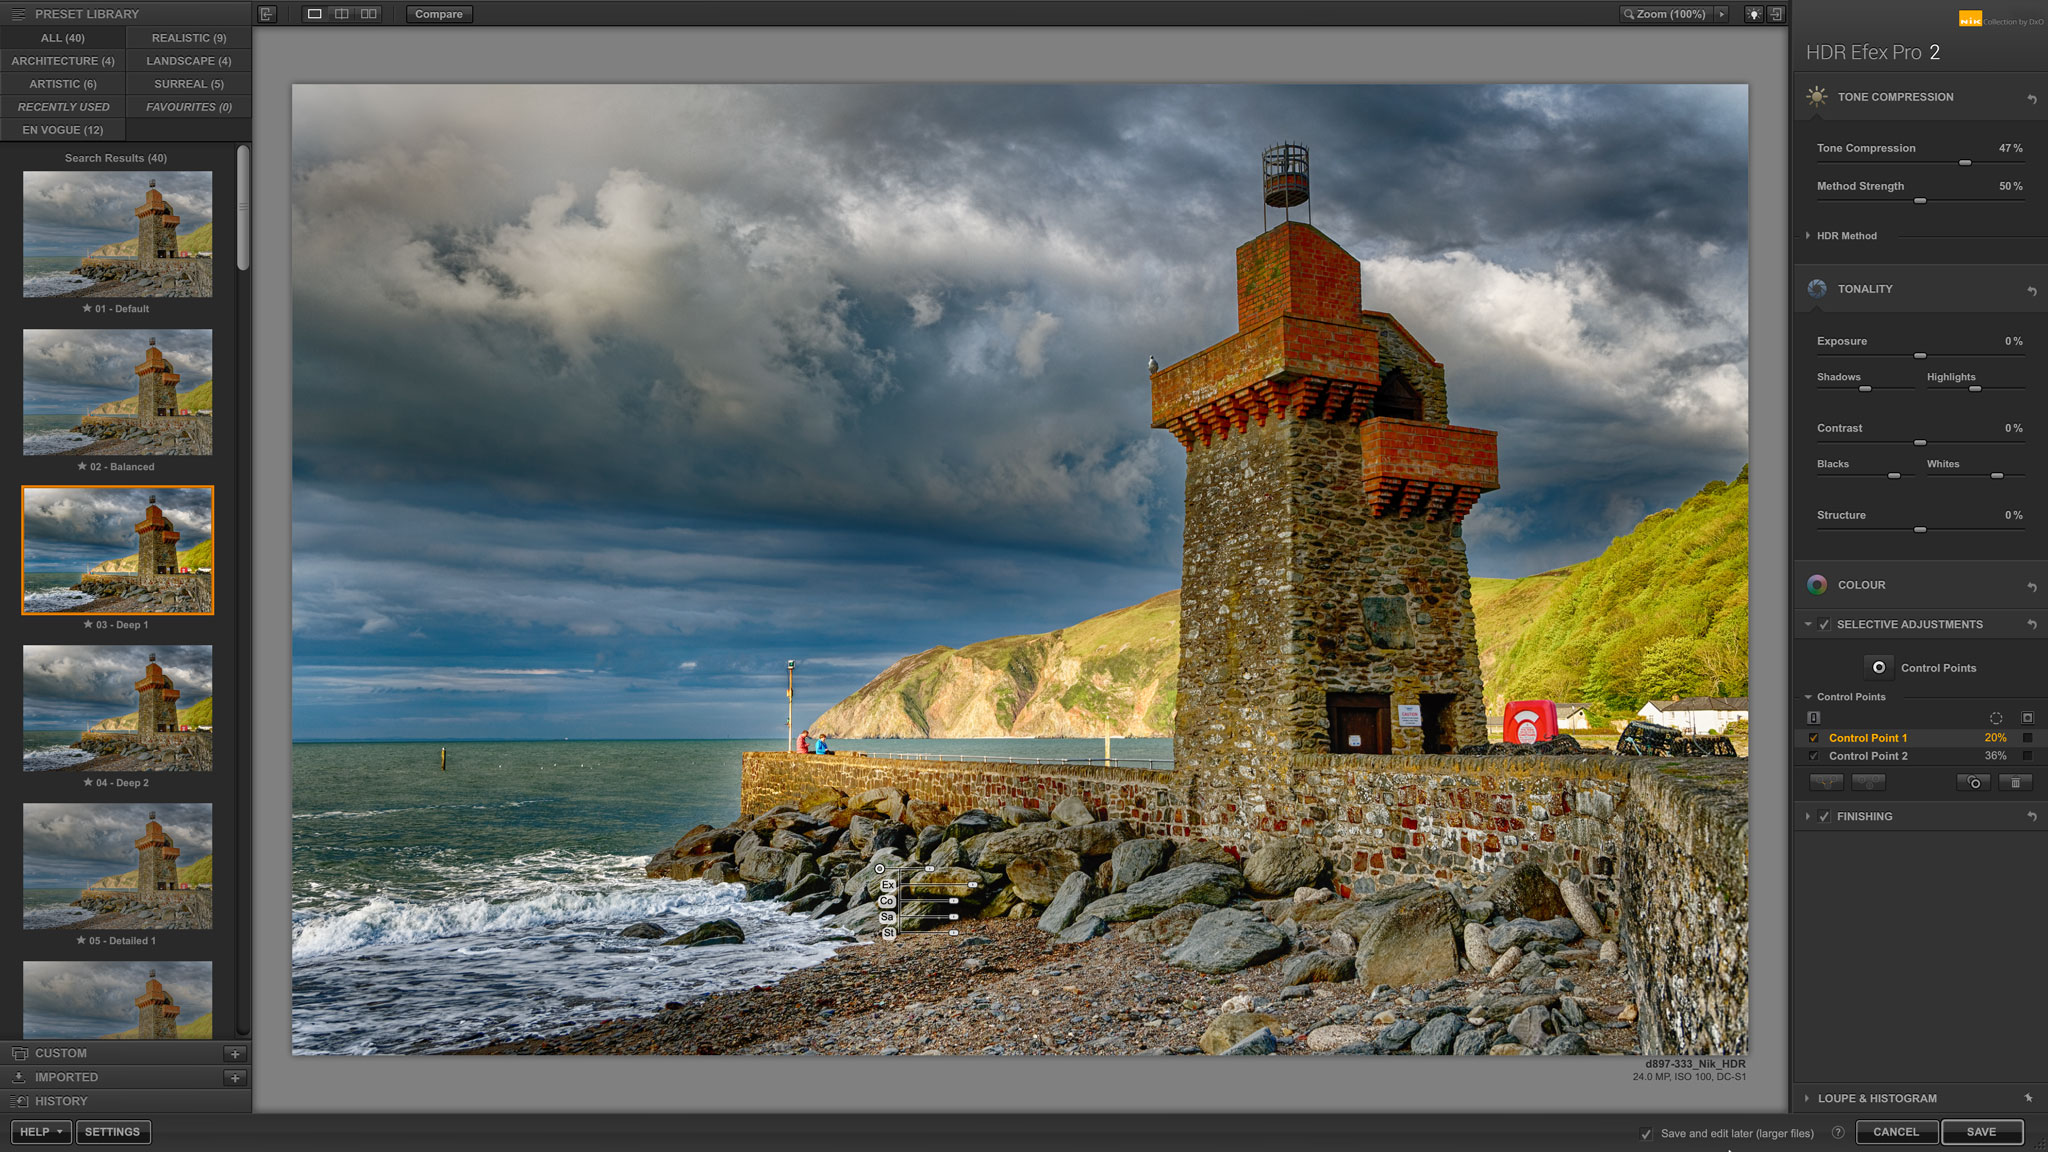Disable Control Point 1 checkbox
Image resolution: width=2048 pixels, height=1152 pixels.
1813,738
